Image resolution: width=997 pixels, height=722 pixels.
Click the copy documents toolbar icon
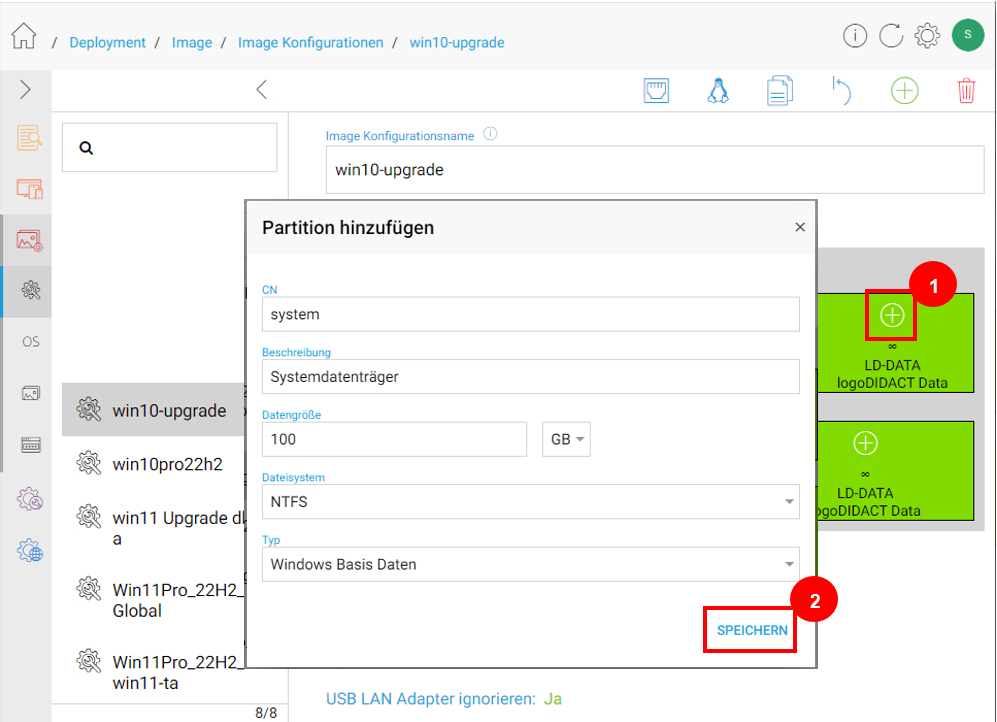[x=780, y=90]
